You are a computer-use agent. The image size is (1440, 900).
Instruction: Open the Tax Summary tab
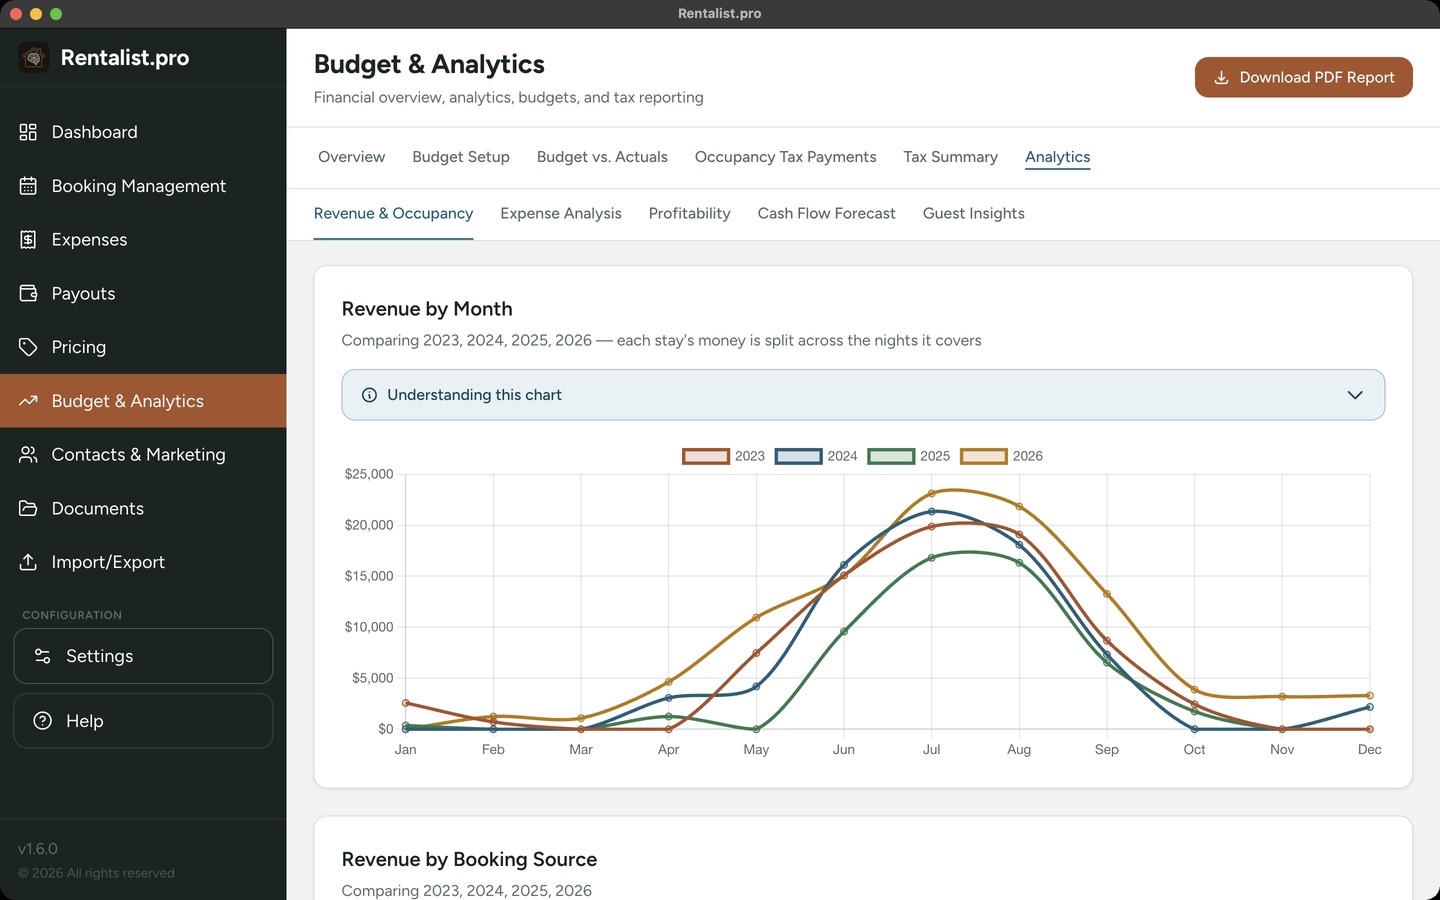pyautogui.click(x=950, y=157)
